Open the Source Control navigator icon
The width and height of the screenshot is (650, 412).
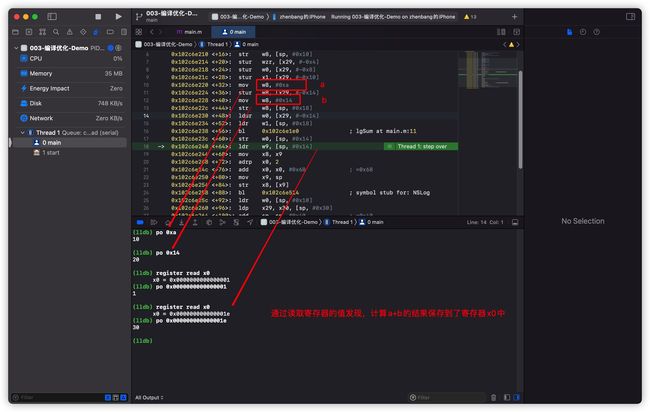[29, 32]
